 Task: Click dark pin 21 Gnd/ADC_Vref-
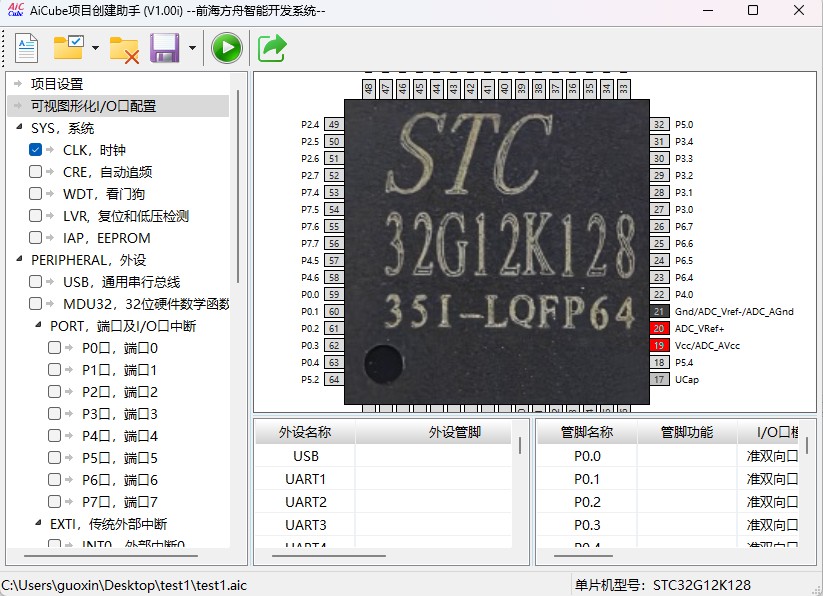coord(659,311)
